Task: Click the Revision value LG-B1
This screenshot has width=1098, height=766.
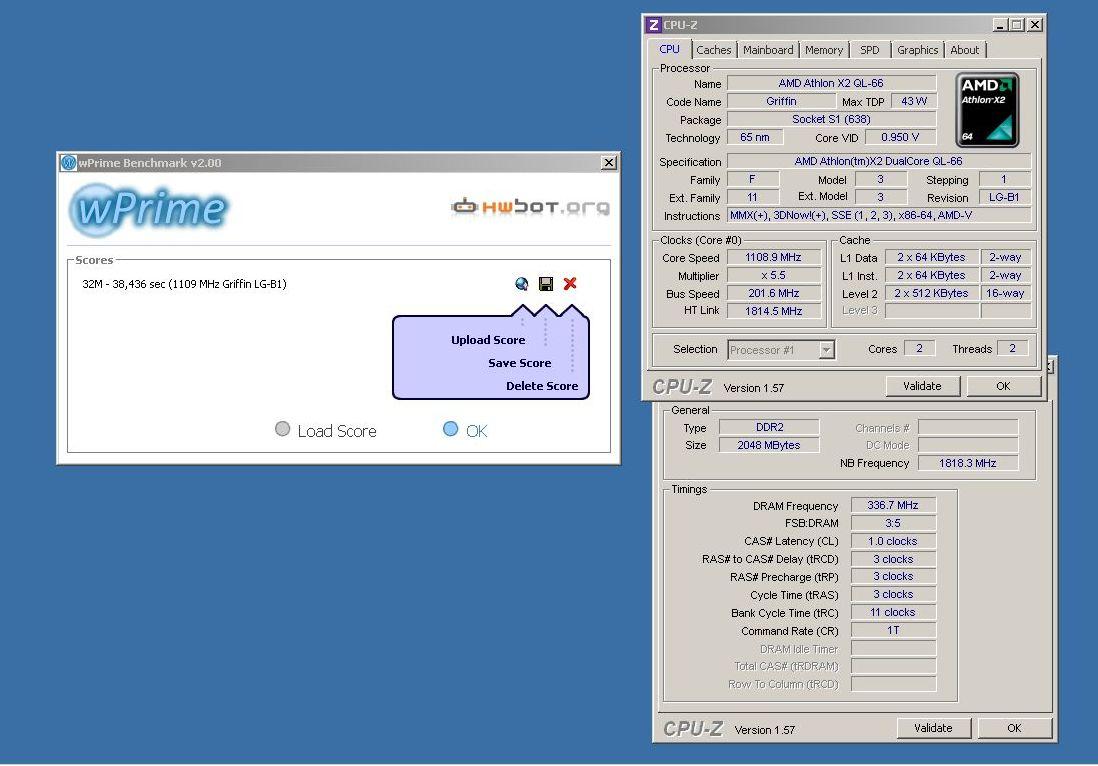Action: tap(1004, 197)
